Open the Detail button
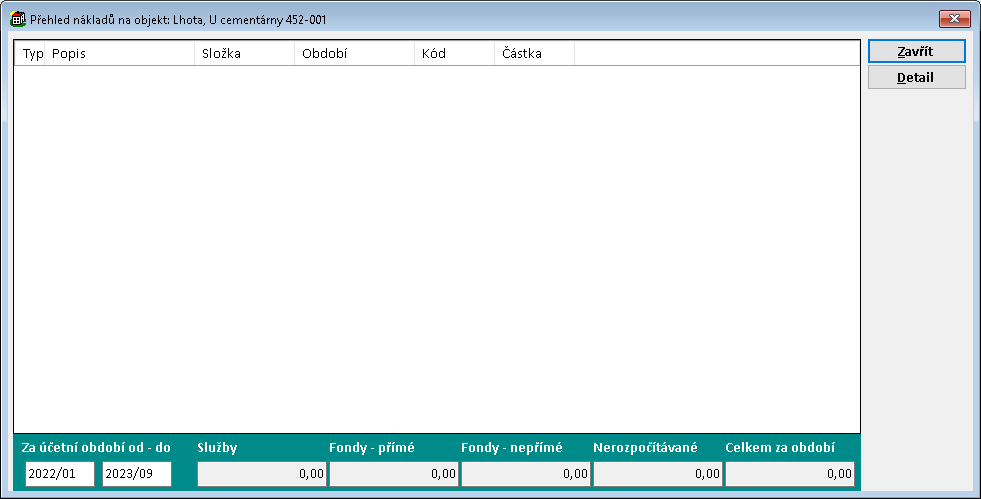The image size is (981, 499). (x=916, y=77)
